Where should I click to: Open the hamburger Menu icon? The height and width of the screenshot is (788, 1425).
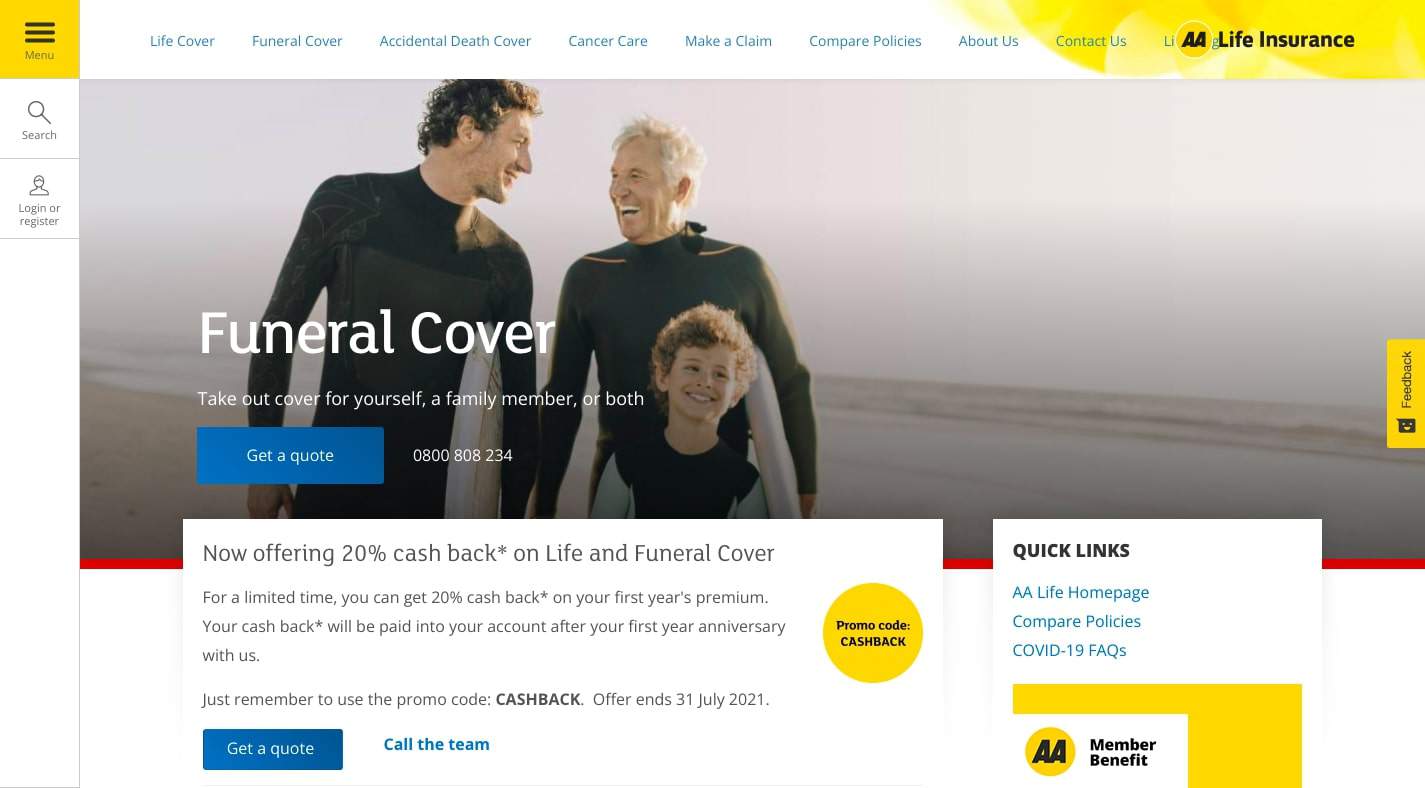[x=39, y=33]
